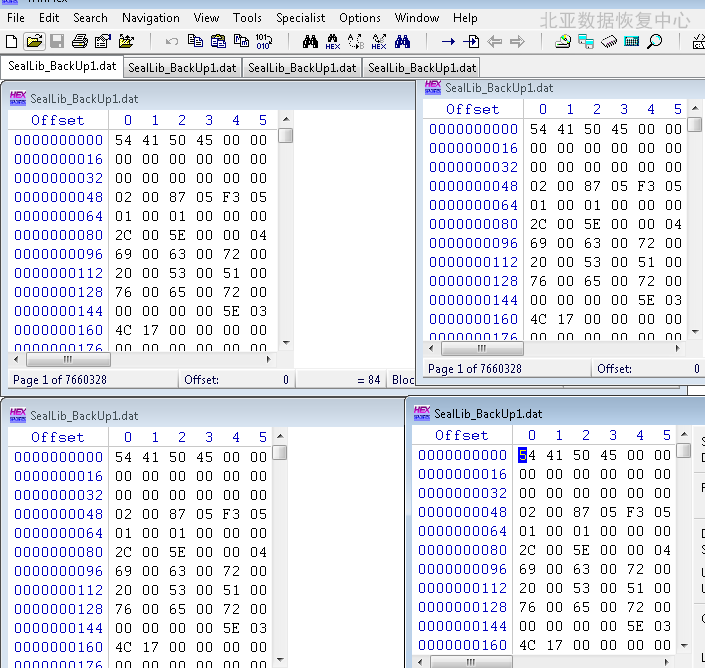Click offset 0000000128 in the bottom-right window
The height and width of the screenshot is (668, 705).
(x=462, y=607)
